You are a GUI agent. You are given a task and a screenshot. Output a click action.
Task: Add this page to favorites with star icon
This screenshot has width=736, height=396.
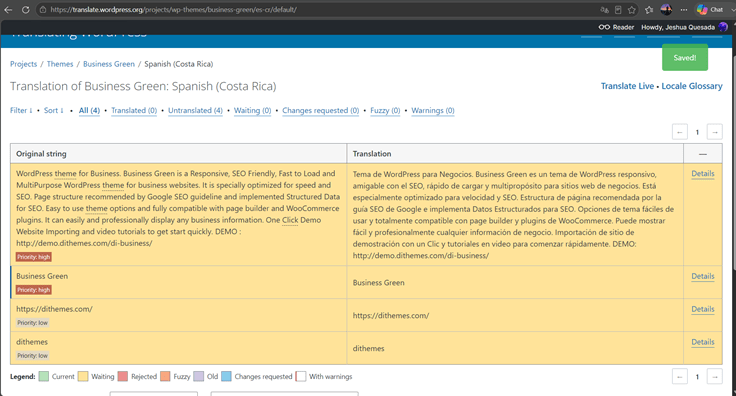coord(632,9)
